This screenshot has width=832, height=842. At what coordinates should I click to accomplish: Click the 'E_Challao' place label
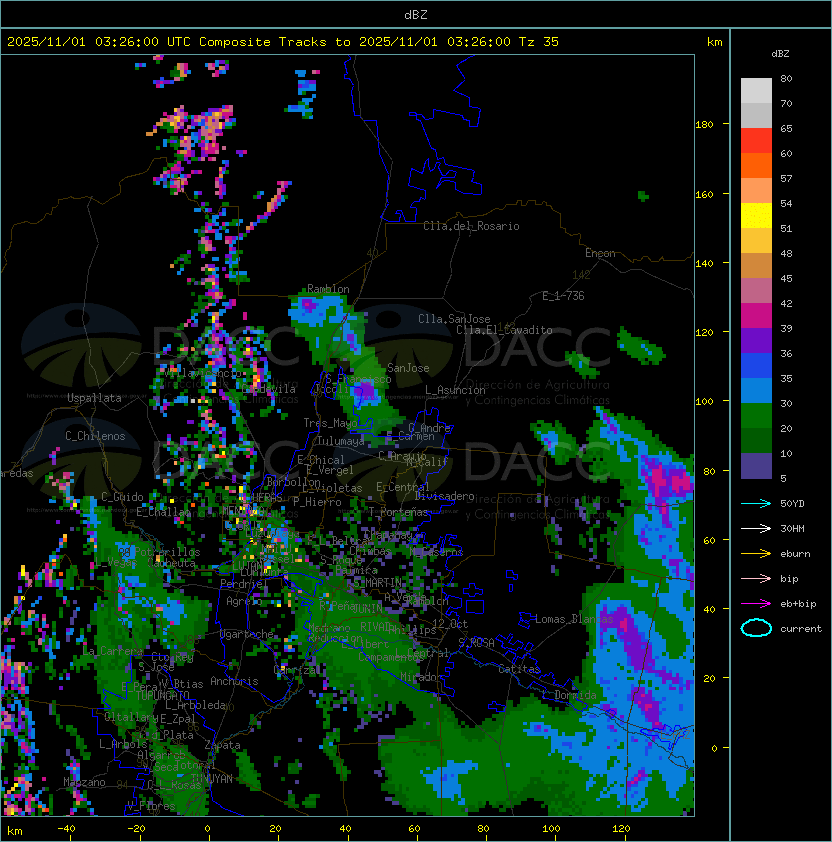click(163, 512)
